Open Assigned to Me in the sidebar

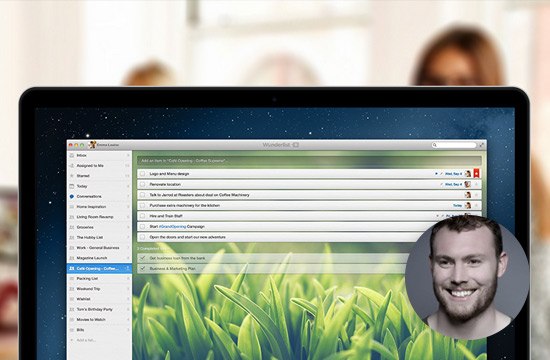coord(99,166)
